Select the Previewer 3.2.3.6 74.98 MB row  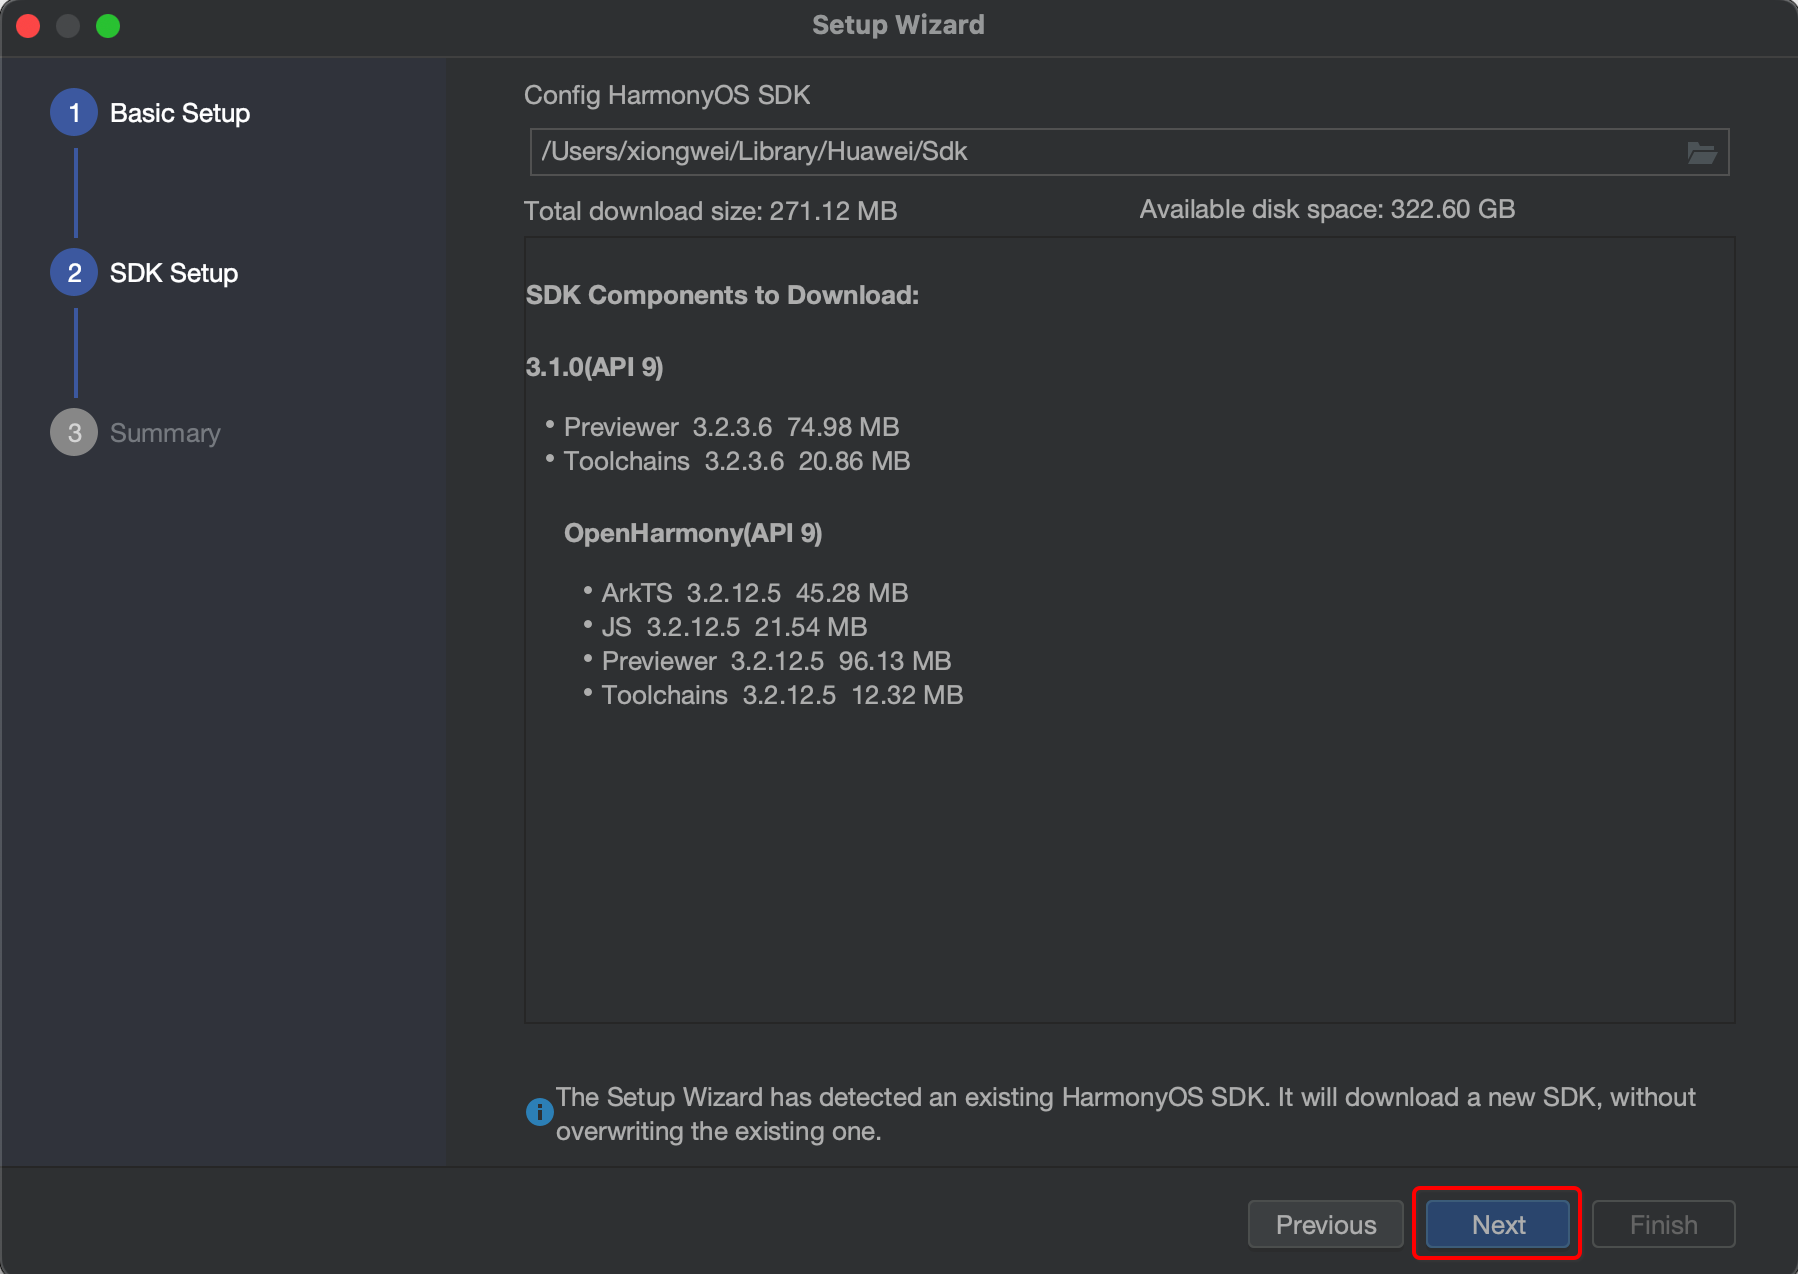731,427
